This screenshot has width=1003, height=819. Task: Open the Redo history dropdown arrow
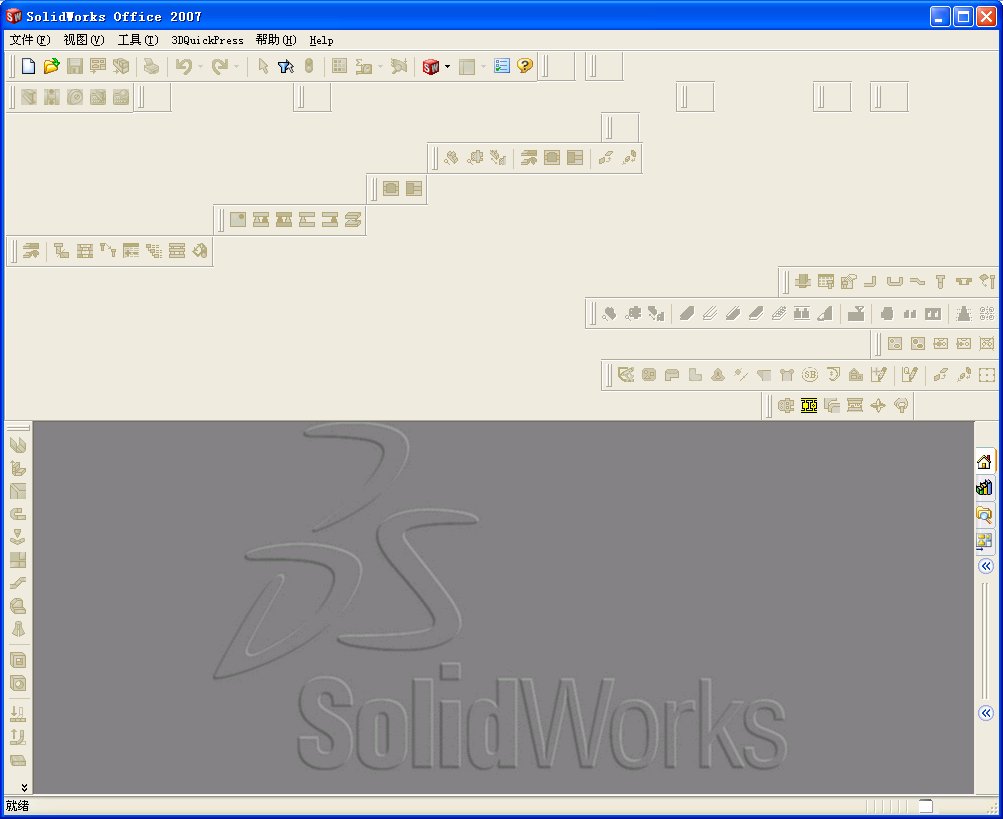(x=236, y=66)
